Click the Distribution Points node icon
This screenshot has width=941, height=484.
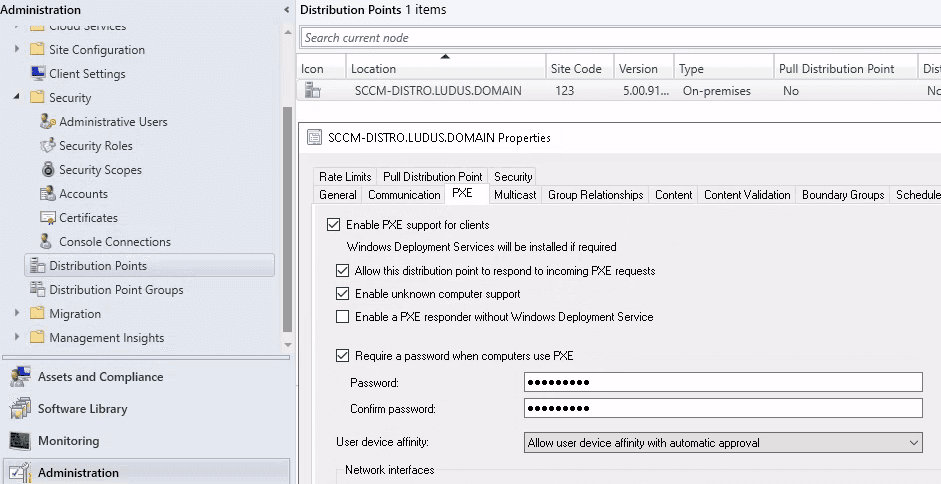tap(38, 265)
